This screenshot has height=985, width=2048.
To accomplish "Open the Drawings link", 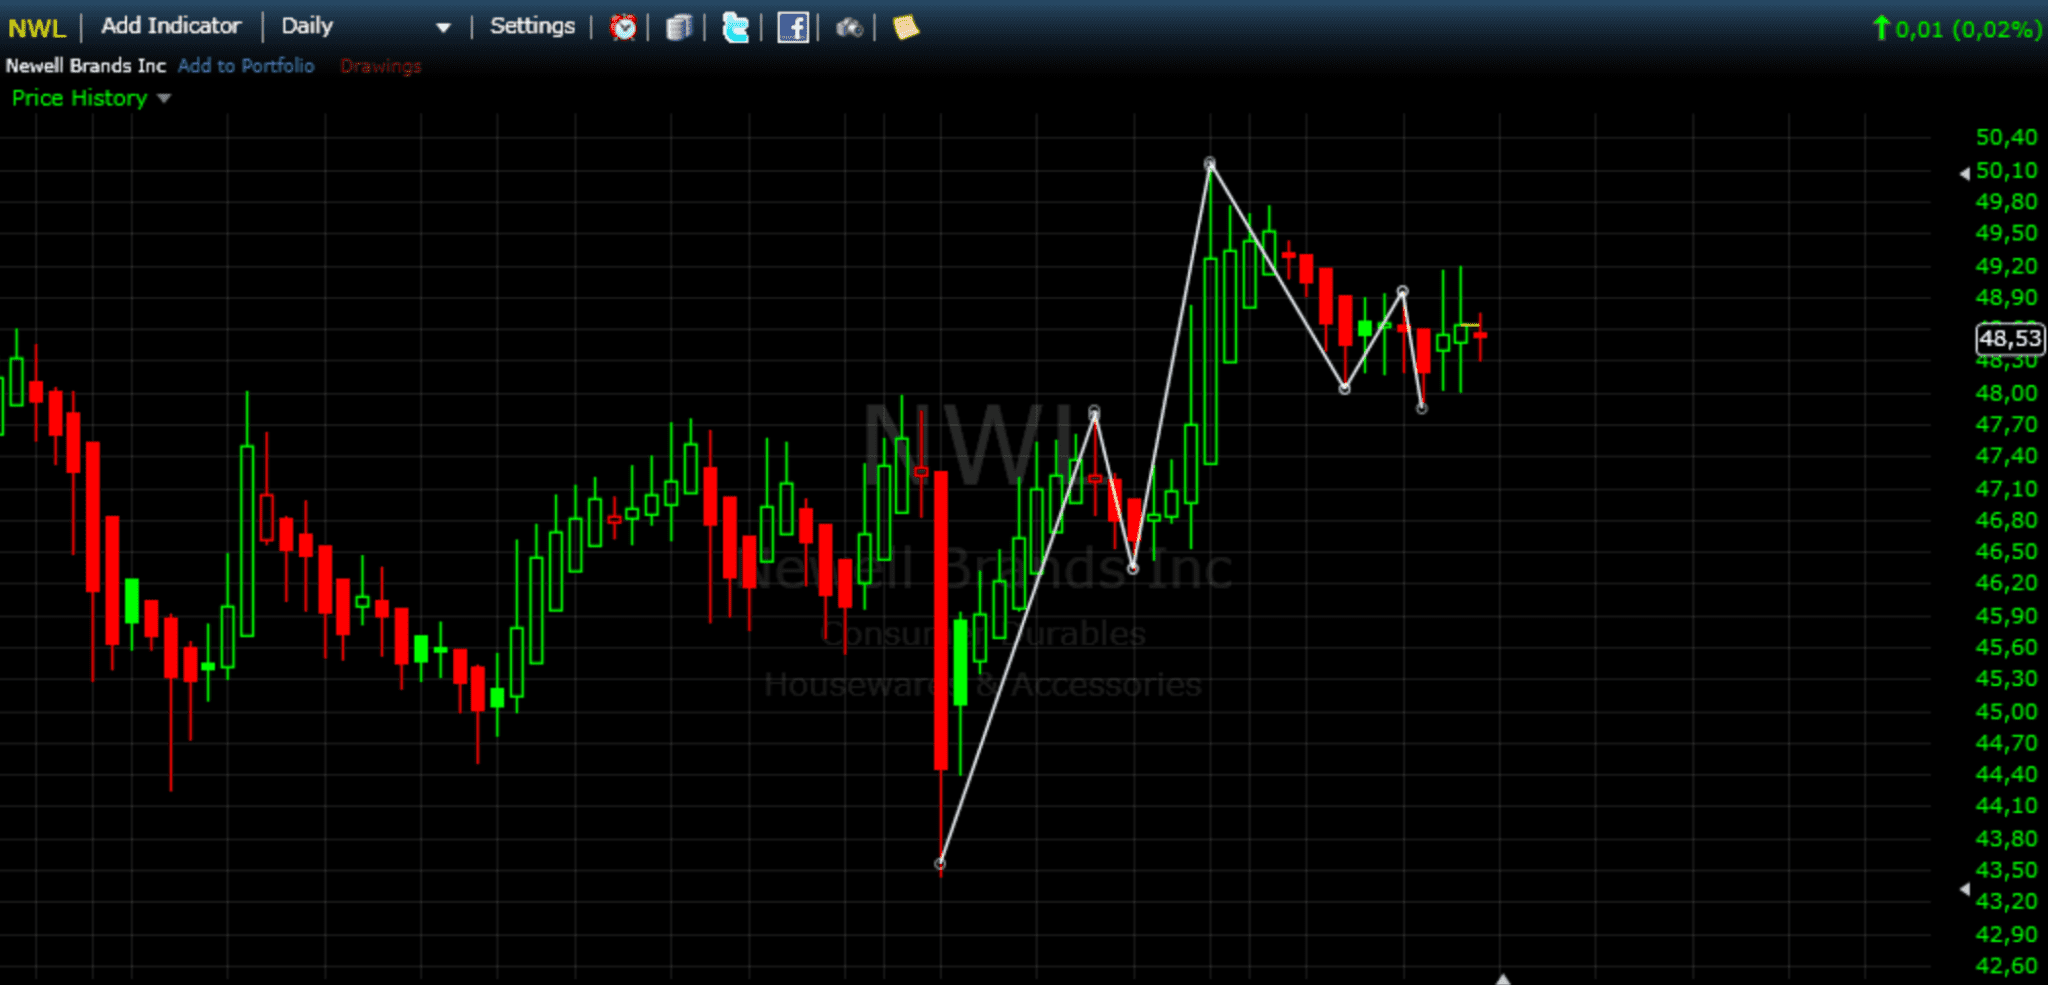I will [x=381, y=66].
